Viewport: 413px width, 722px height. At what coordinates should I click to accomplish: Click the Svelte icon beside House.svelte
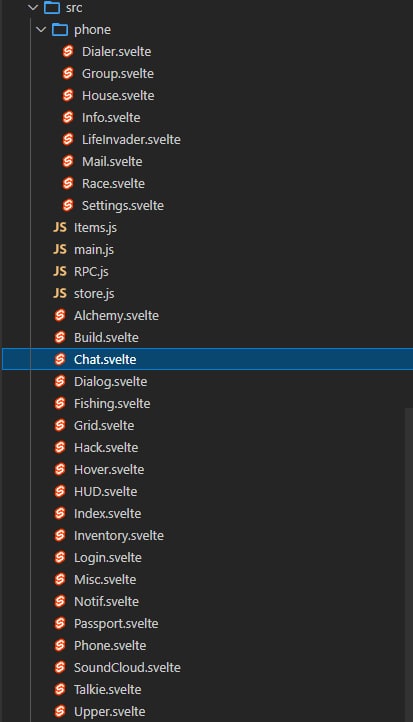[x=68, y=95]
